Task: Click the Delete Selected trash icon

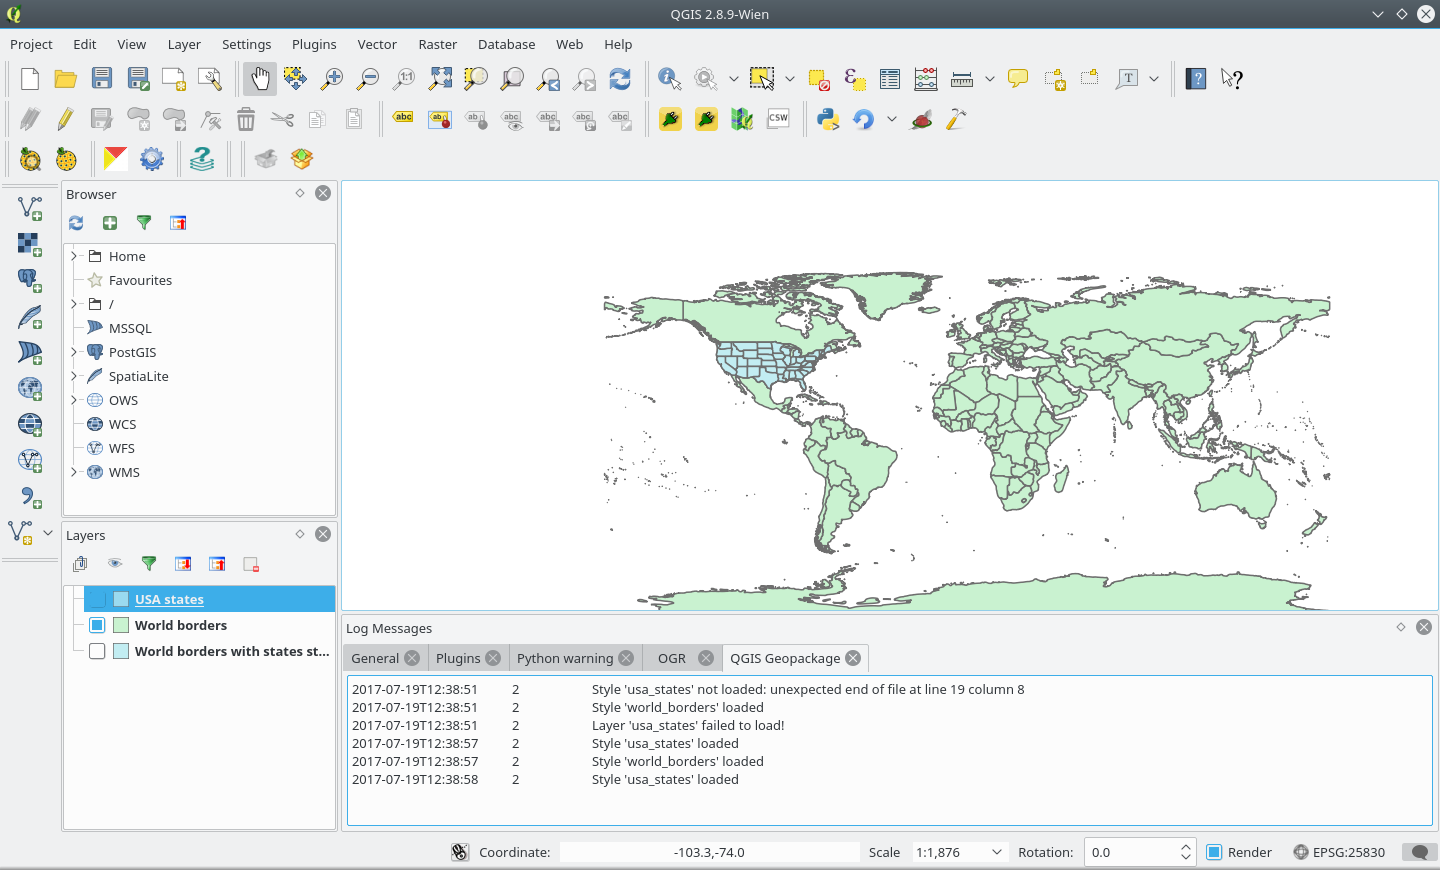Action: tap(246, 120)
